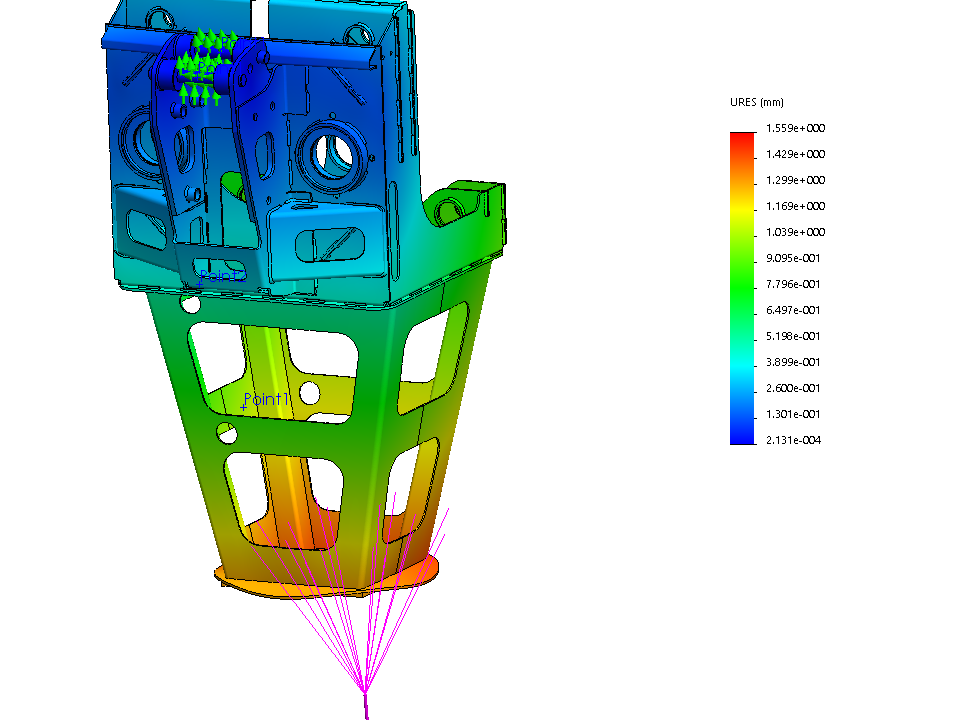Select the maximum value 1.559e+000 in legend

tap(795, 129)
